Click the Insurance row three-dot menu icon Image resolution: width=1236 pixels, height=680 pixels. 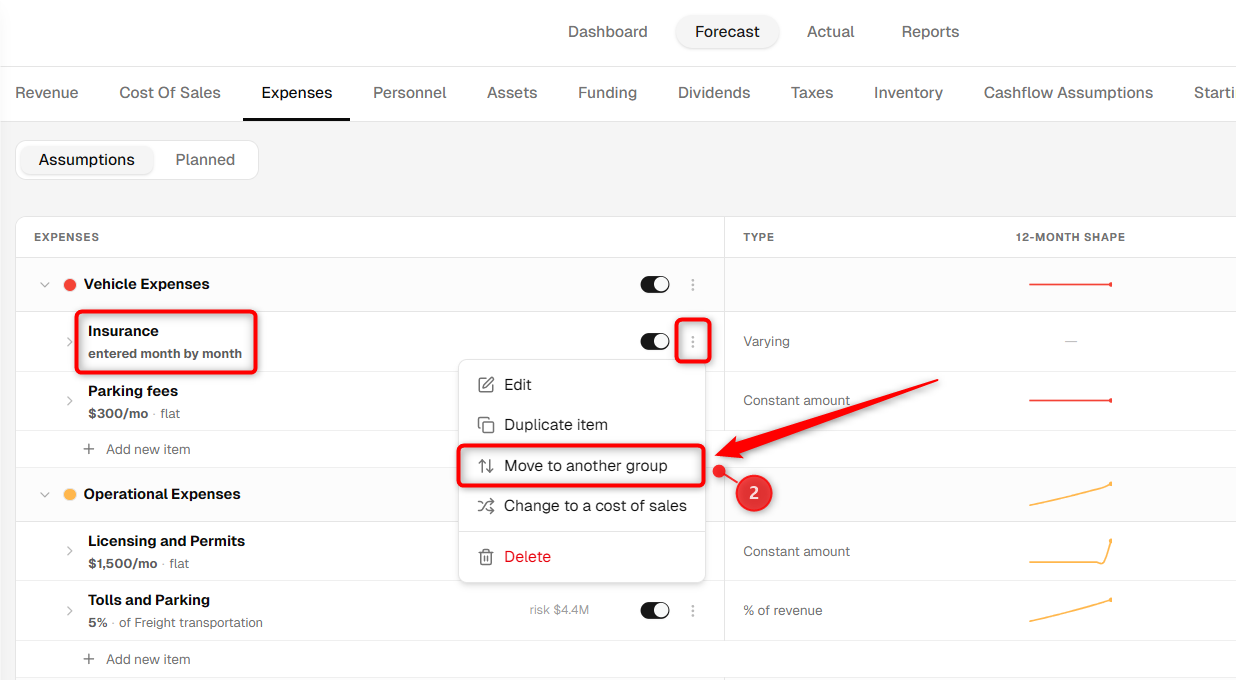click(693, 342)
